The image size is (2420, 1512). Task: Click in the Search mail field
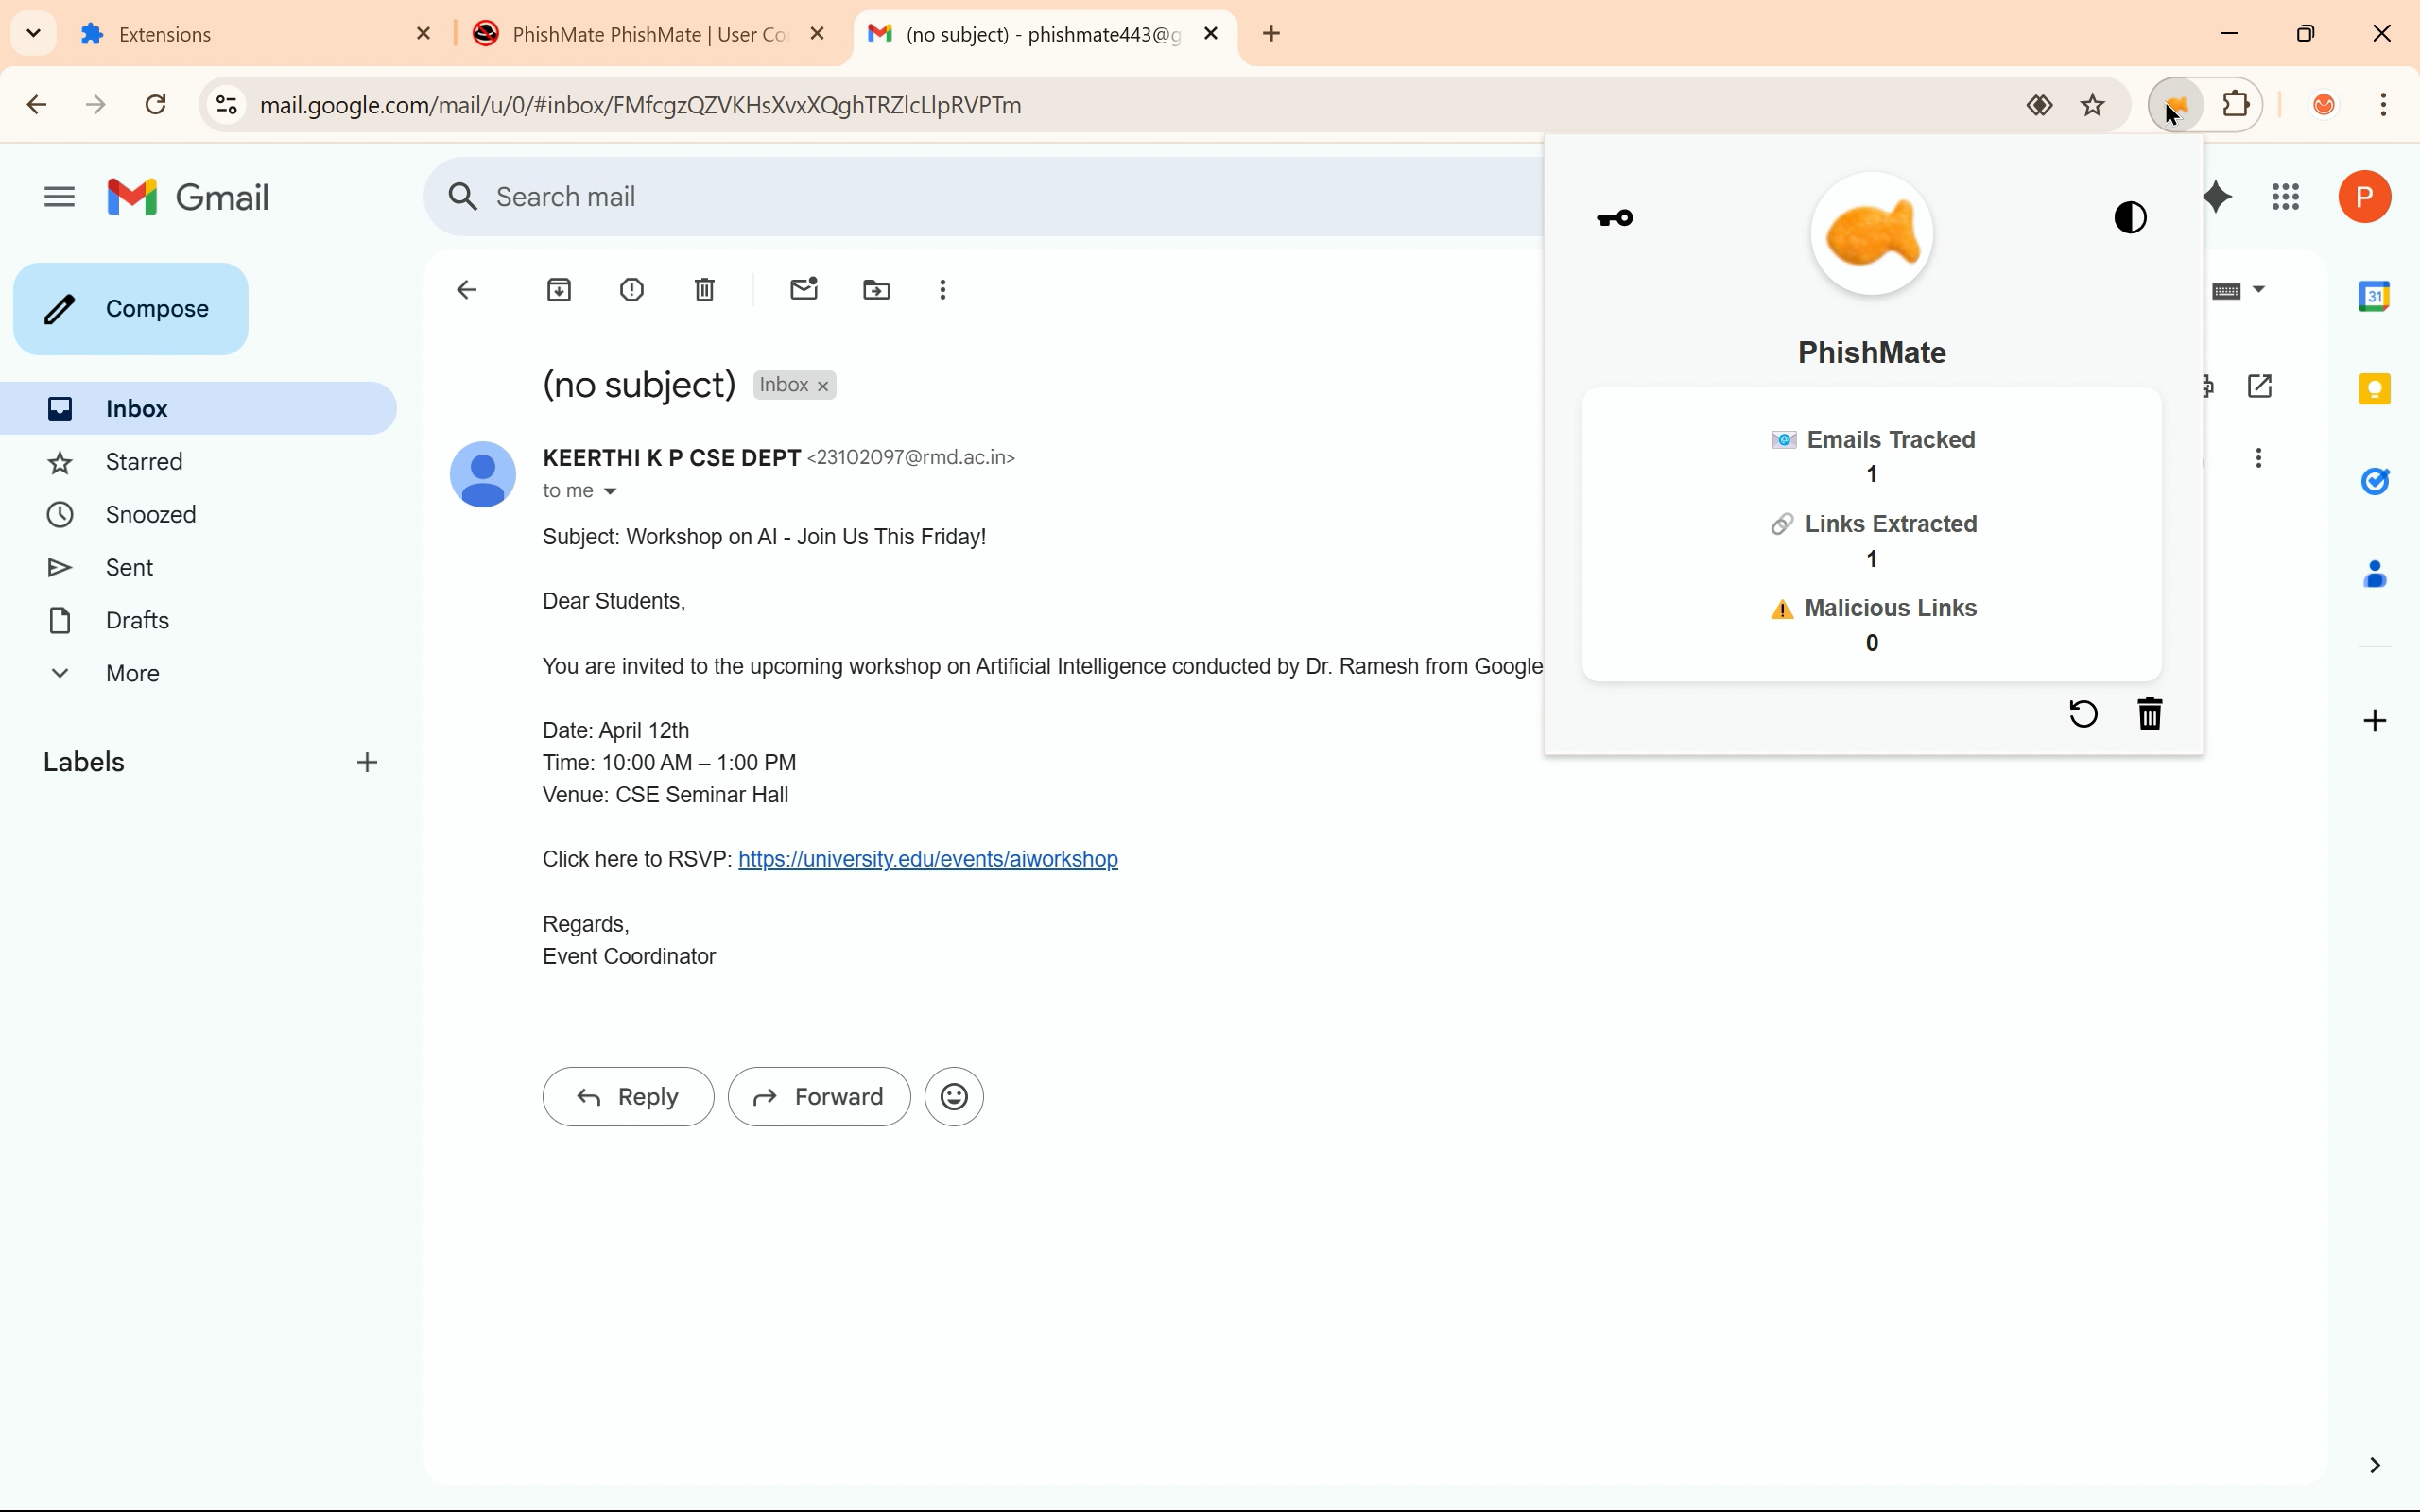[900, 197]
